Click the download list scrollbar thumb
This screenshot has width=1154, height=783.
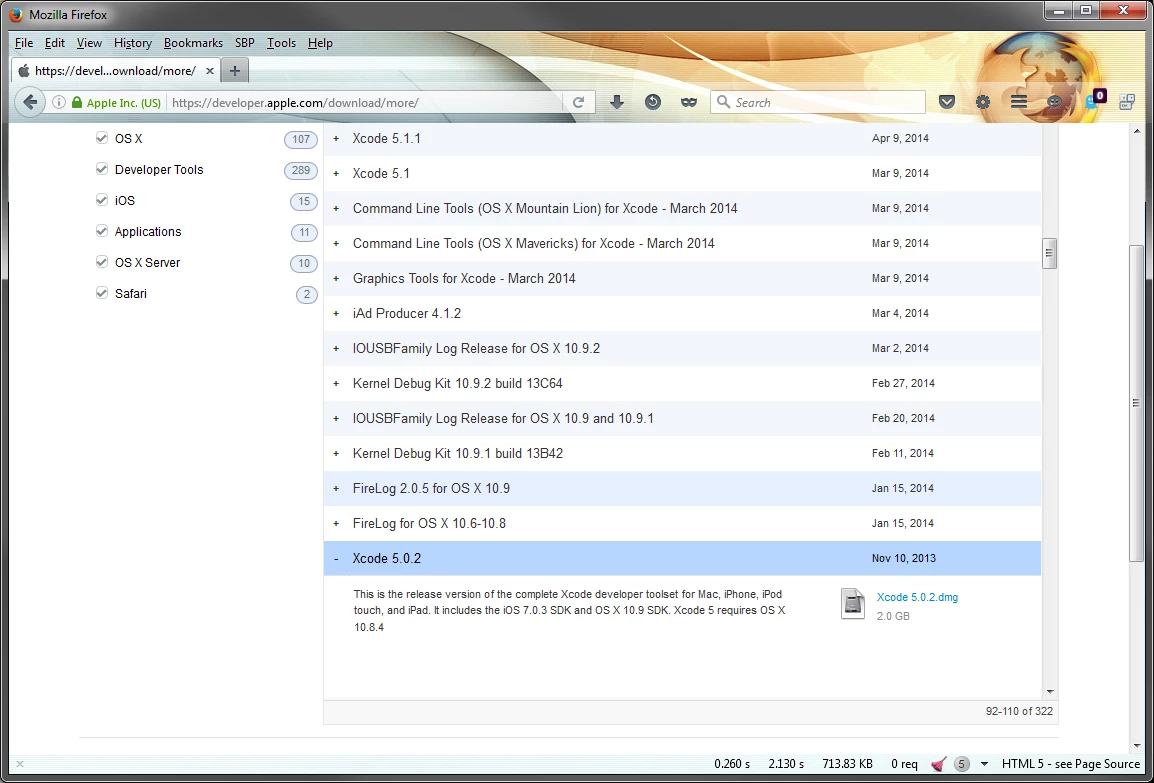click(x=1049, y=253)
